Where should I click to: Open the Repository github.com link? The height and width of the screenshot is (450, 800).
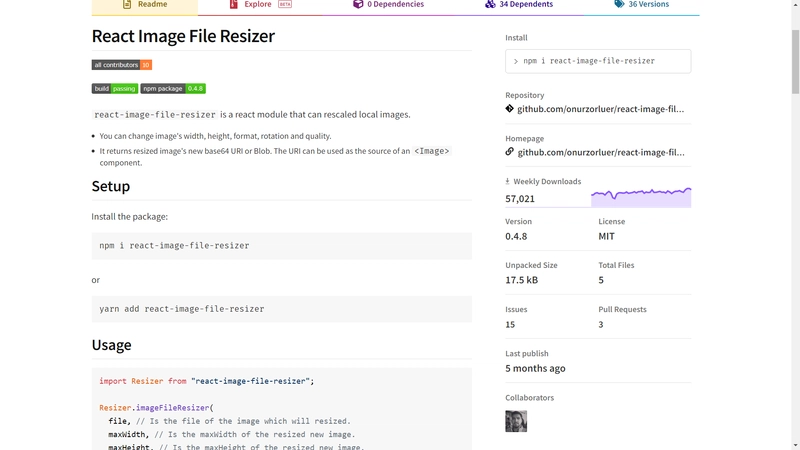pyautogui.click(x=601, y=109)
